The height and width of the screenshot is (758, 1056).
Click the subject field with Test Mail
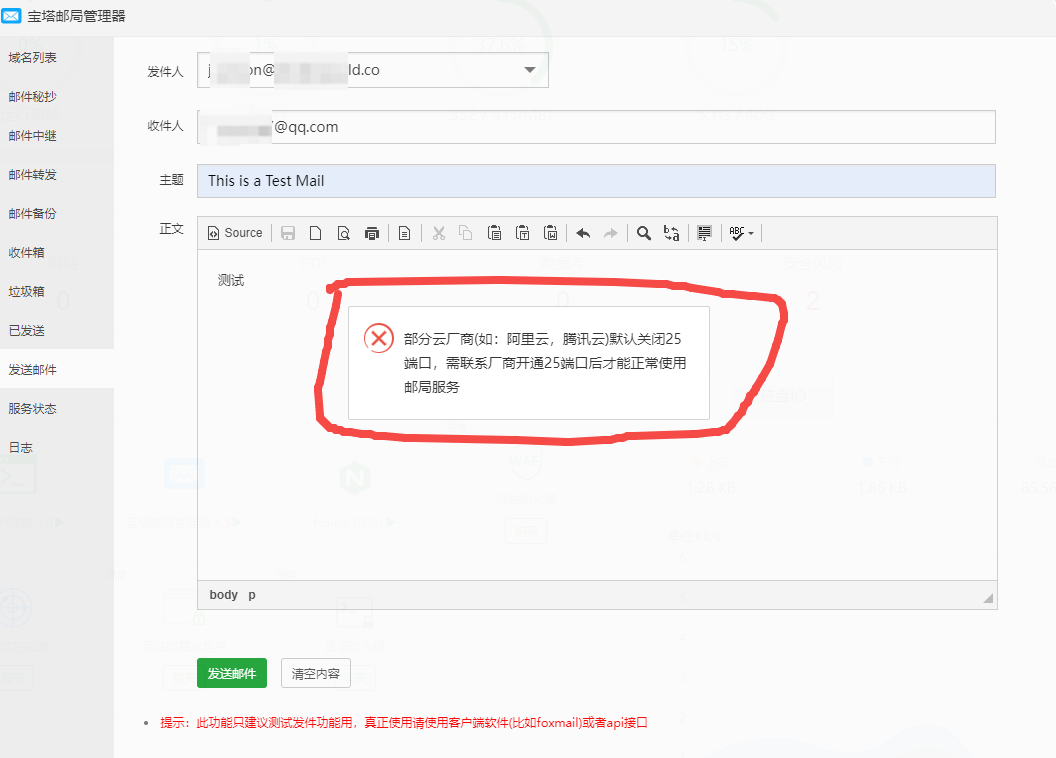[596, 180]
